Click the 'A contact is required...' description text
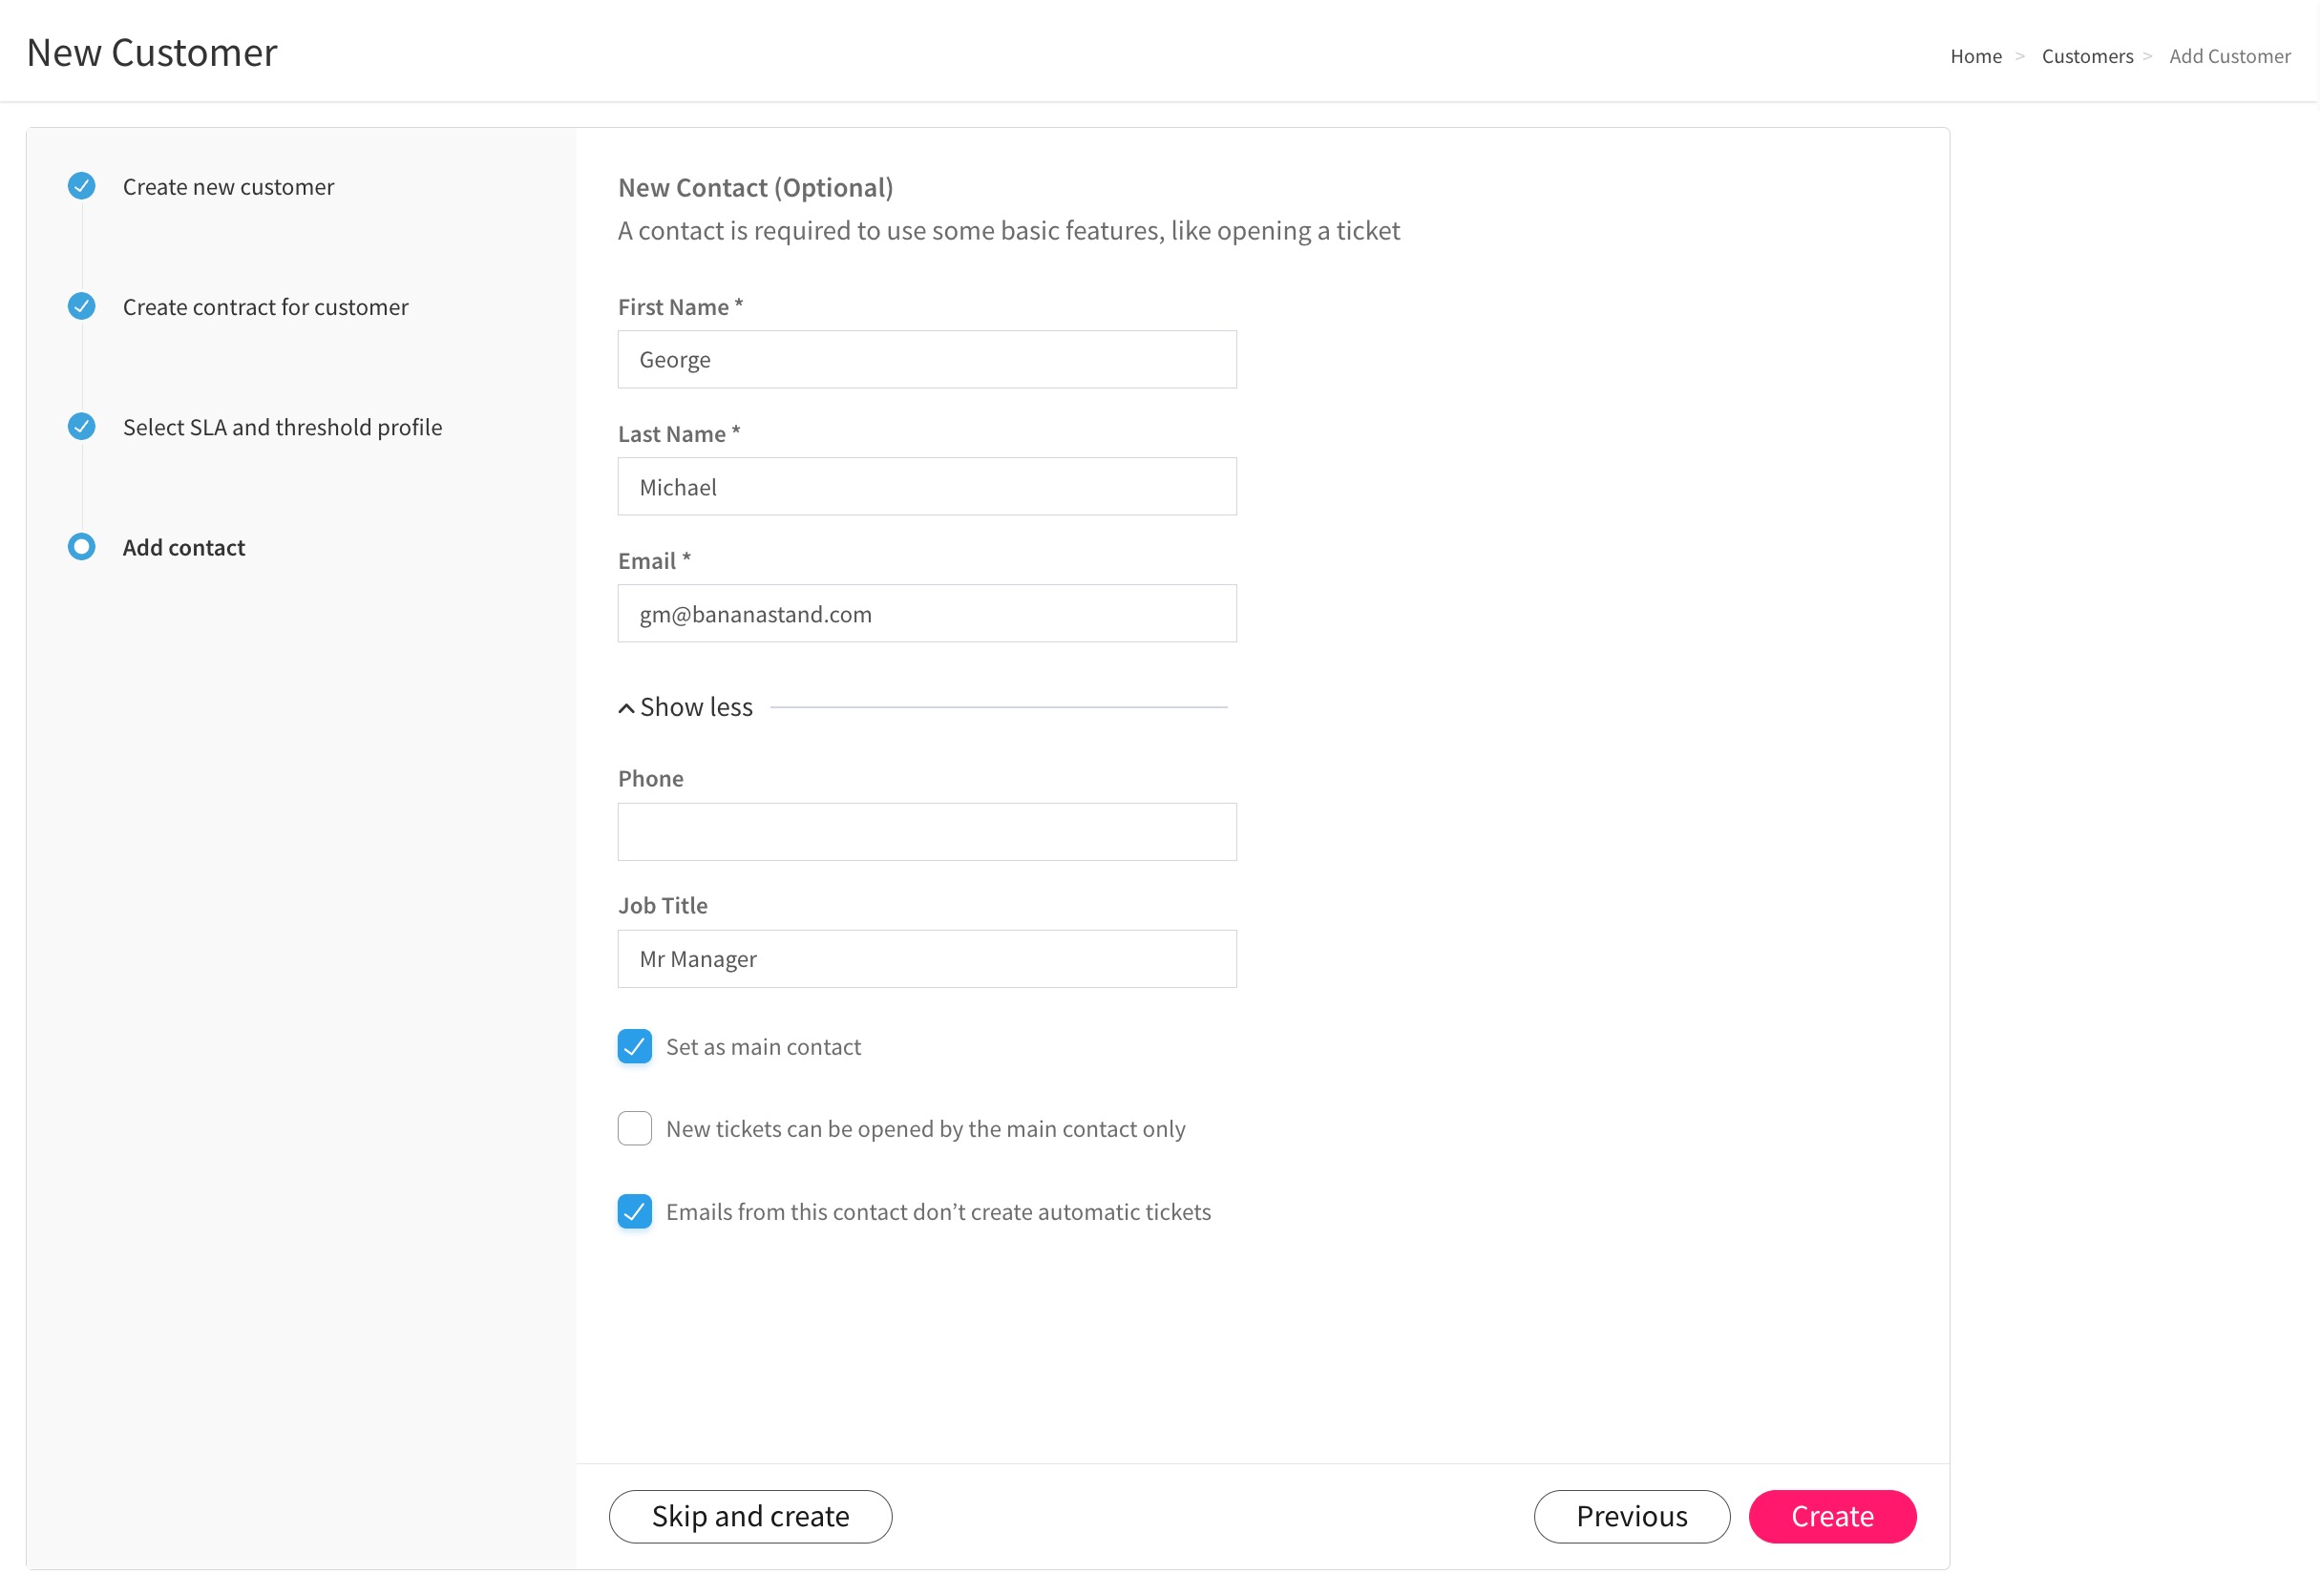Image resolution: width=2320 pixels, height=1596 pixels. point(1009,231)
